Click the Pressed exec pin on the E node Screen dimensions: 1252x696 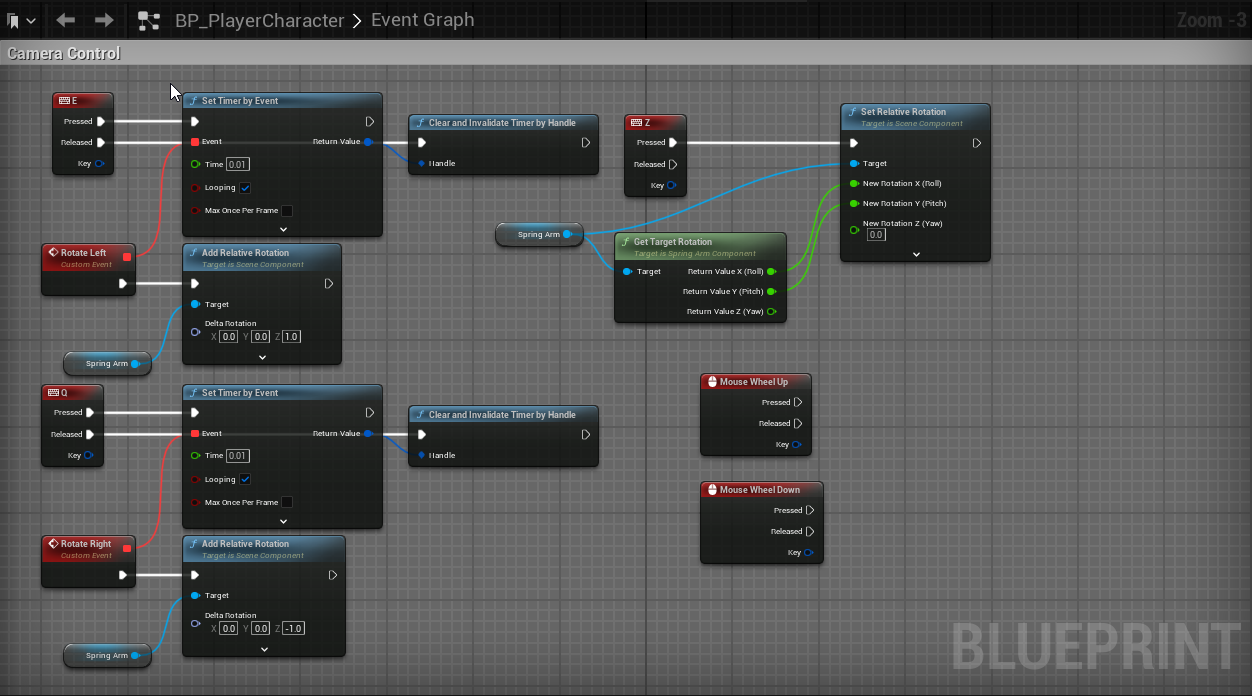tap(101, 122)
